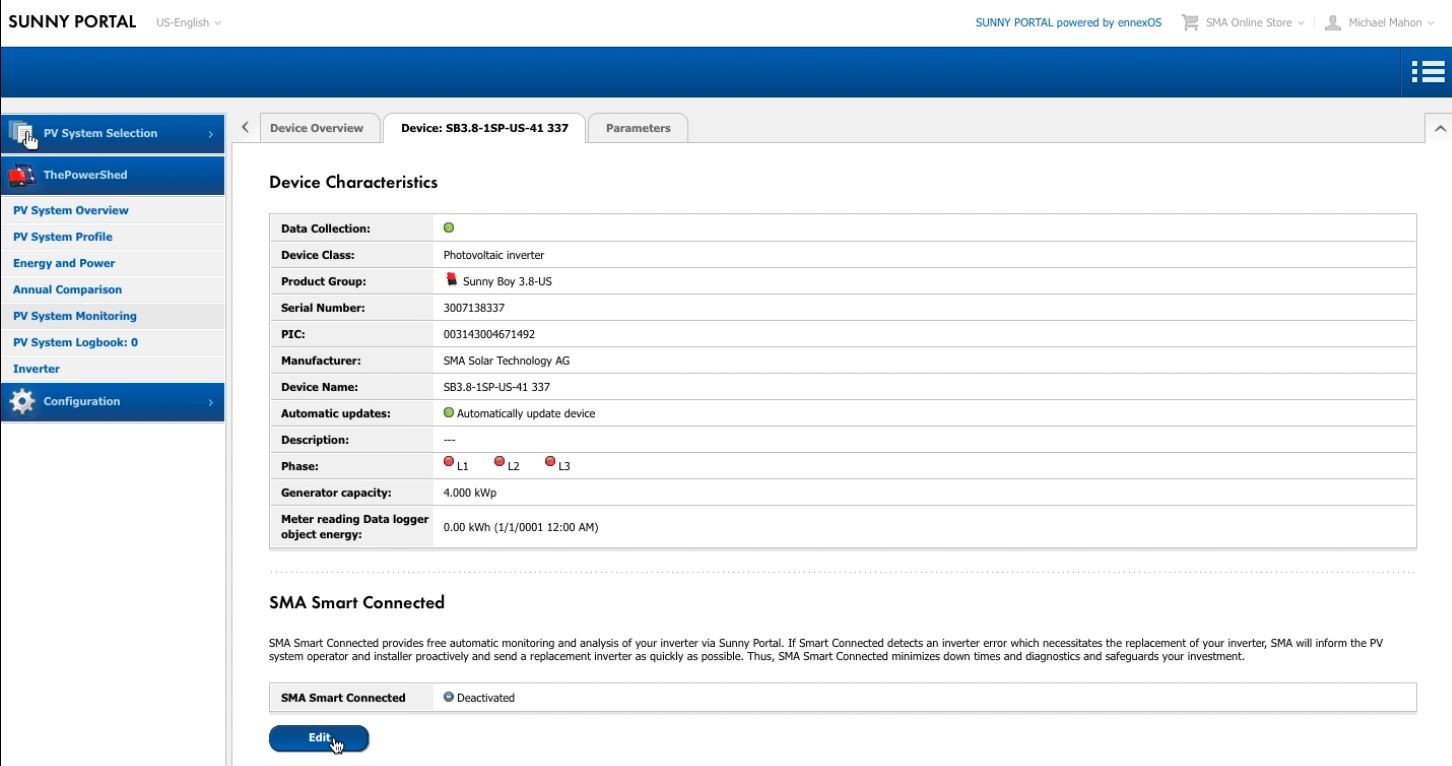This screenshot has width=1452, height=766.
Task: Click the Deactivated status icon
Action: pos(449,697)
